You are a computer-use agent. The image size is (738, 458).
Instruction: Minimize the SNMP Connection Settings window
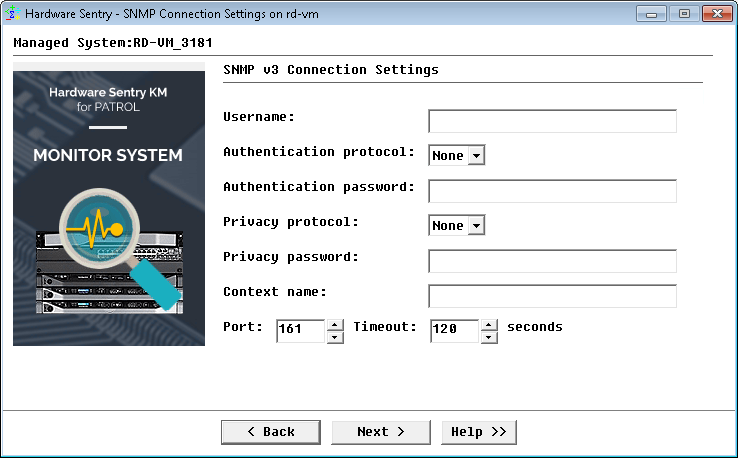(x=651, y=14)
